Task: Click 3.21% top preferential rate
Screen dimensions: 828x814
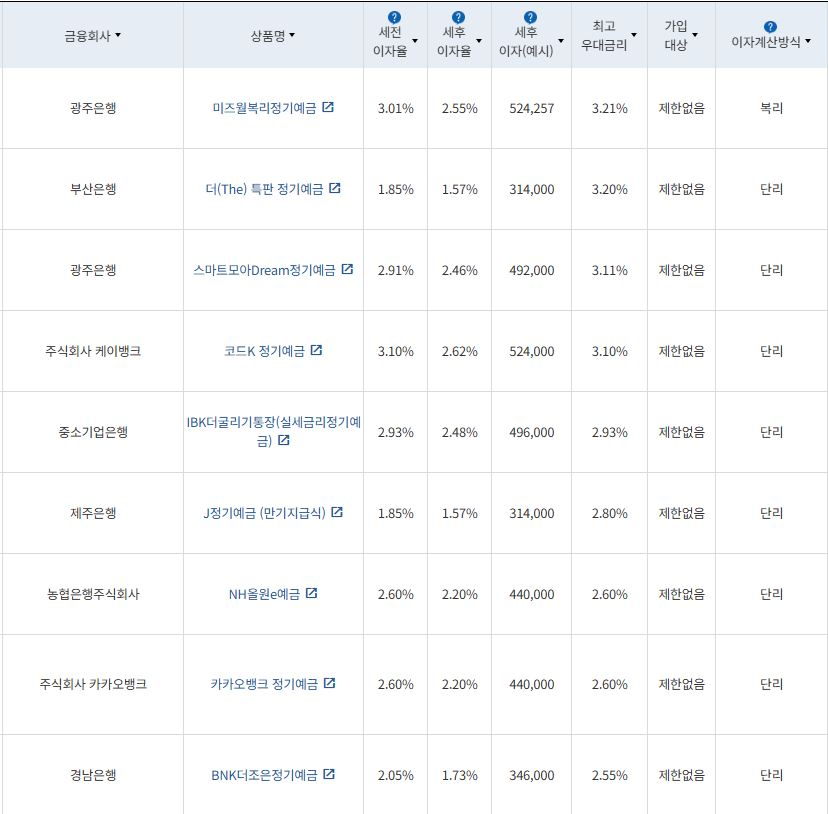Action: tap(609, 108)
